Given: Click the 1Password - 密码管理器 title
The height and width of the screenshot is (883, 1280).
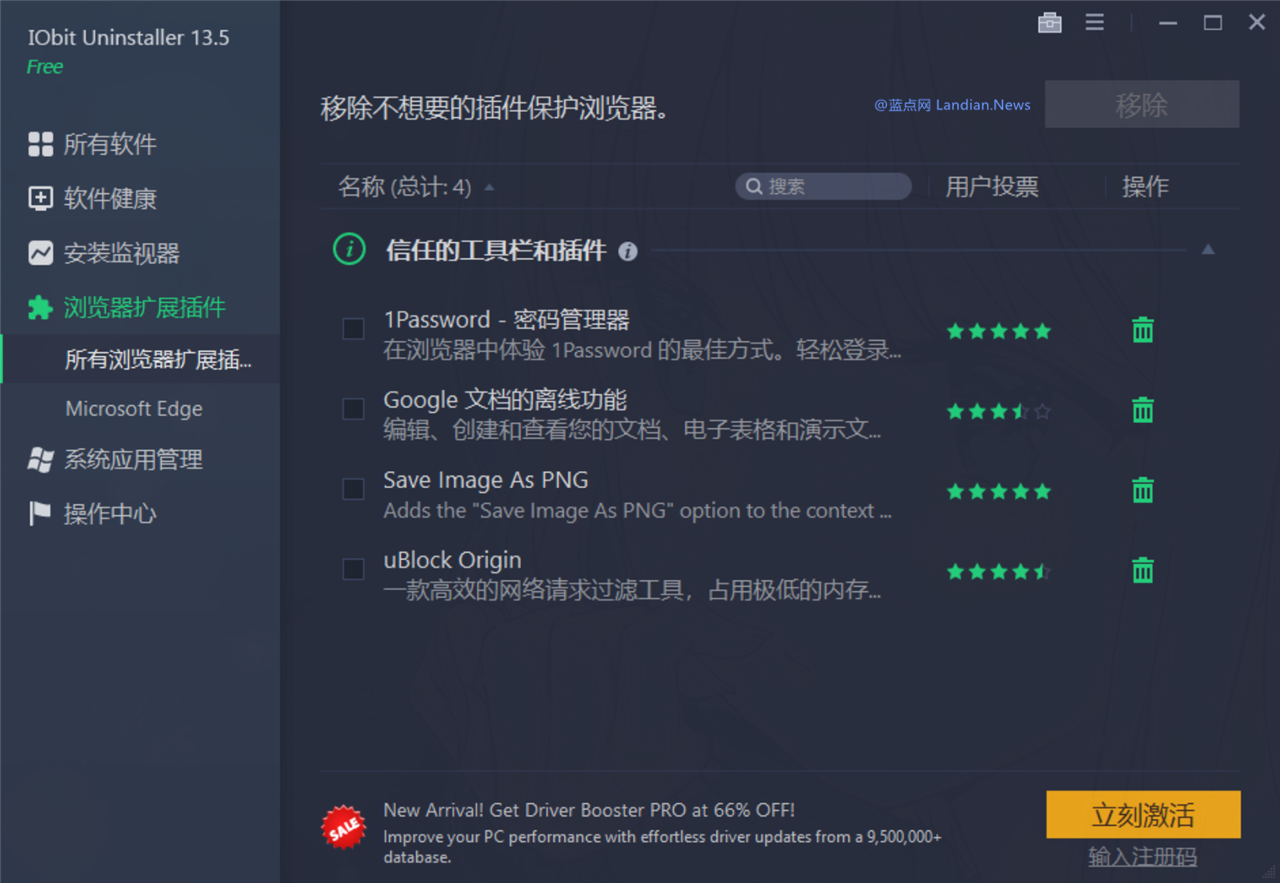Looking at the screenshot, I should [x=507, y=320].
